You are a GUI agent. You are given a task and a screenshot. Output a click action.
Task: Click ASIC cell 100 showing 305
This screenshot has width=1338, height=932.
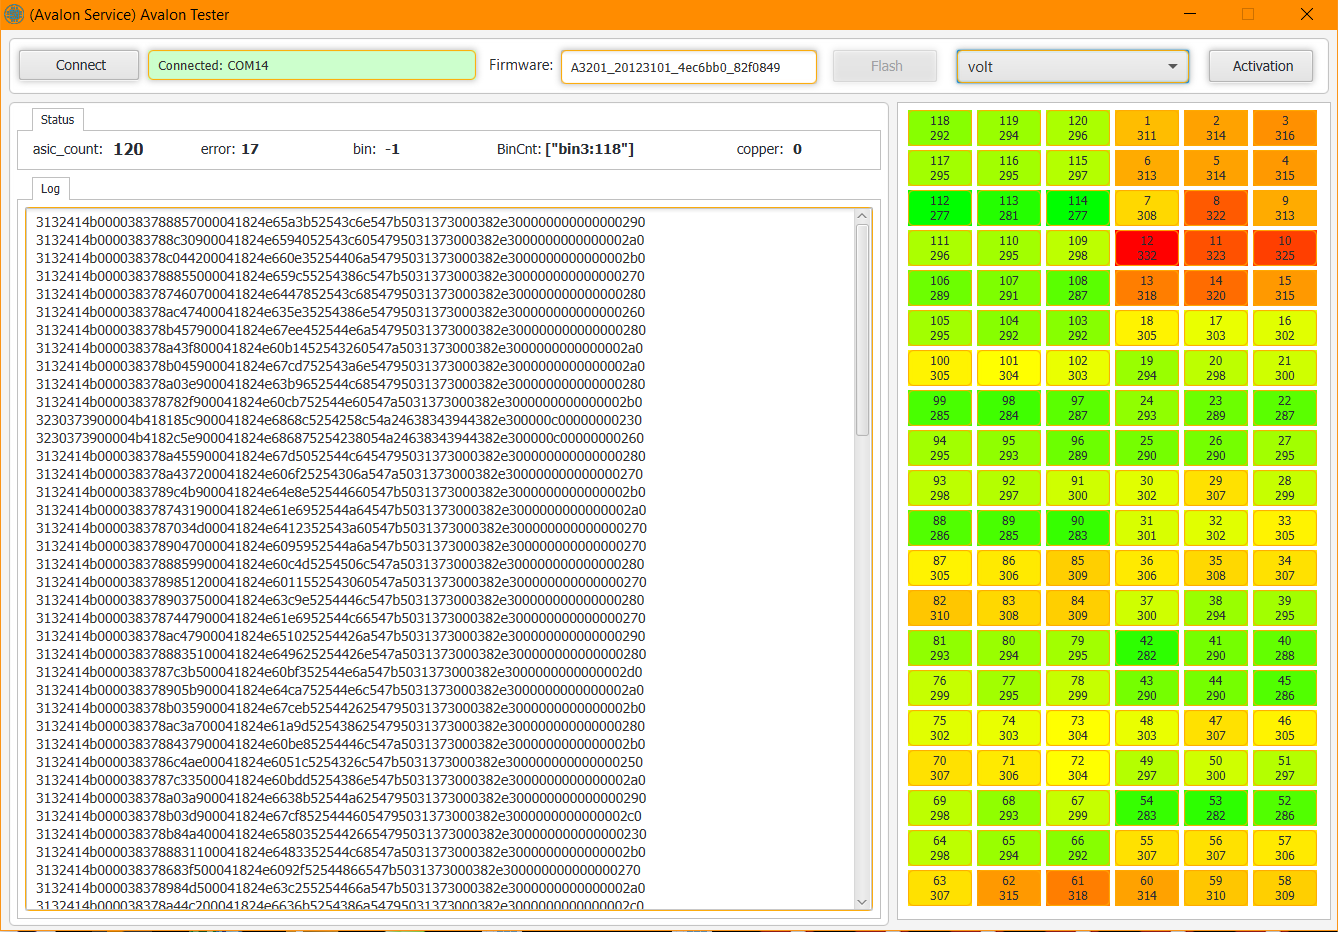[940, 368]
